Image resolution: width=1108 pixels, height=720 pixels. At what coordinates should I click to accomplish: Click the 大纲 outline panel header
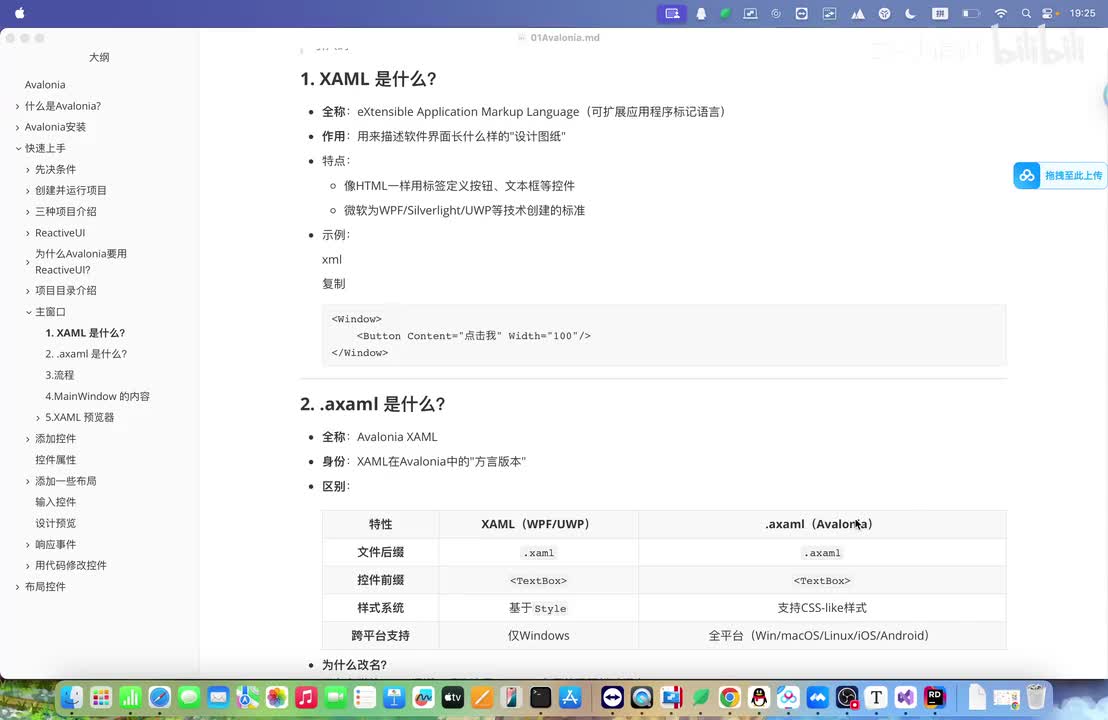click(x=99, y=57)
